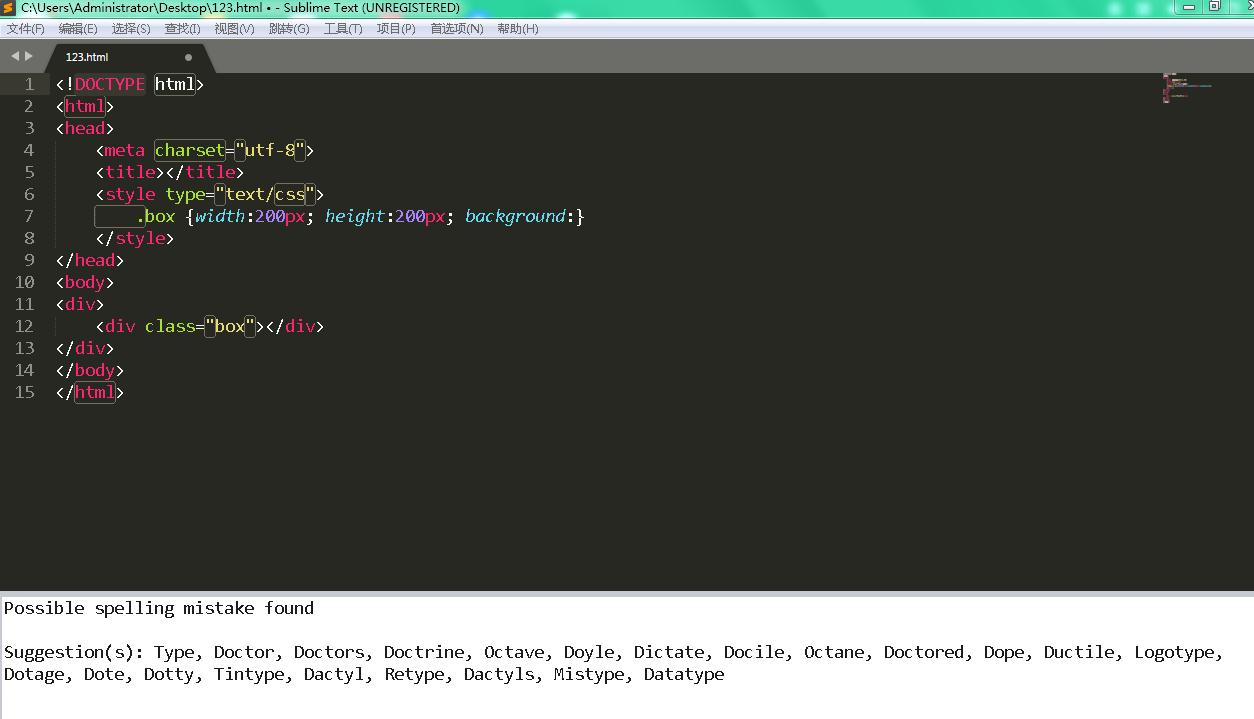Open the 查找(I) menu
1254x719 pixels.
[x=182, y=29]
